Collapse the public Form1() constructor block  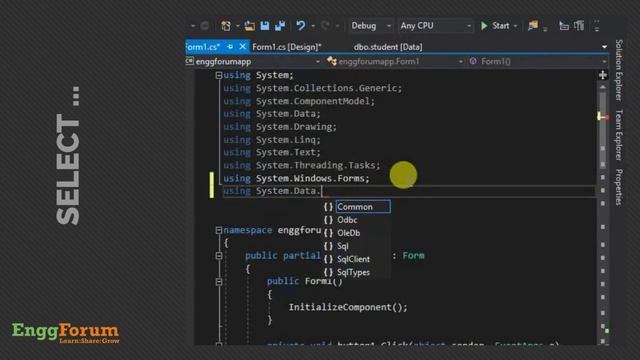click(219, 282)
